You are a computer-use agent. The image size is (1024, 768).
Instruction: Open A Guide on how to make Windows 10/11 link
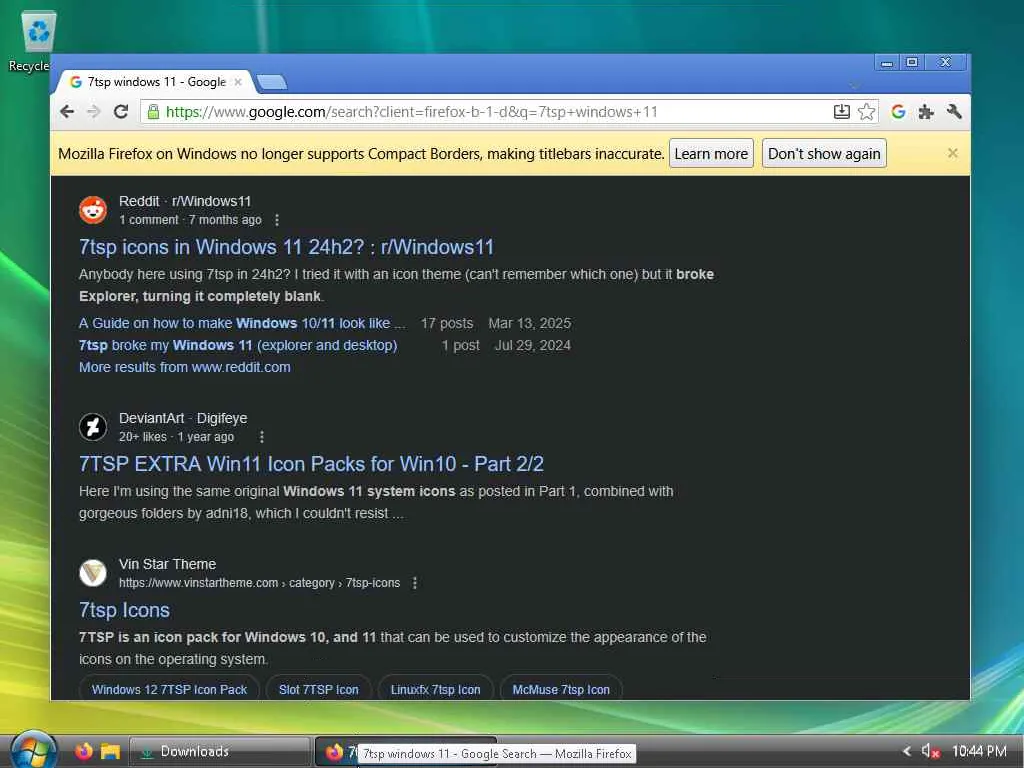(242, 323)
